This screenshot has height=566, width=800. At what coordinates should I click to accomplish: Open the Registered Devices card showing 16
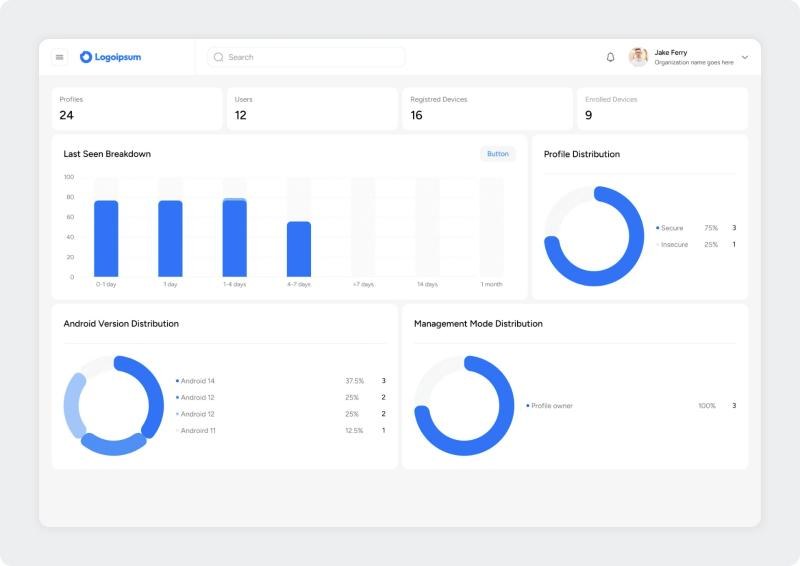(x=487, y=109)
